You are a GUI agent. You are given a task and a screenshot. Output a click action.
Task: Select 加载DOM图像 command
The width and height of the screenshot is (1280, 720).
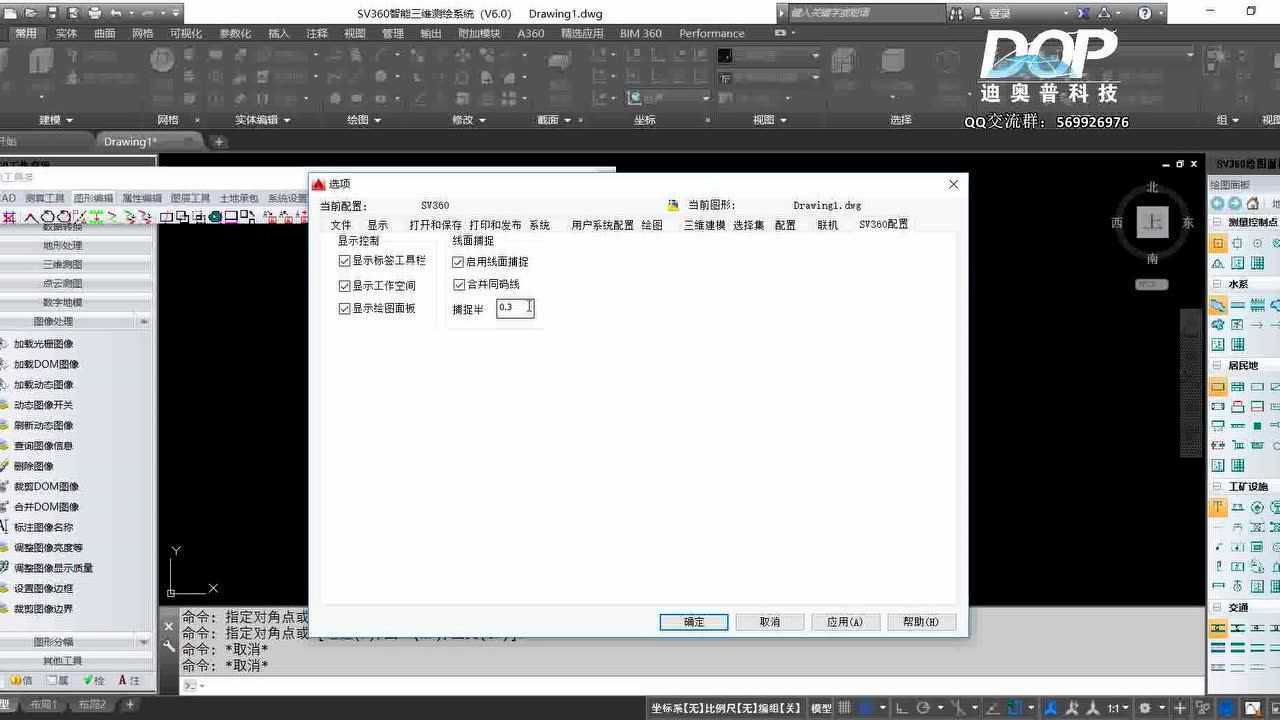tap(45, 365)
